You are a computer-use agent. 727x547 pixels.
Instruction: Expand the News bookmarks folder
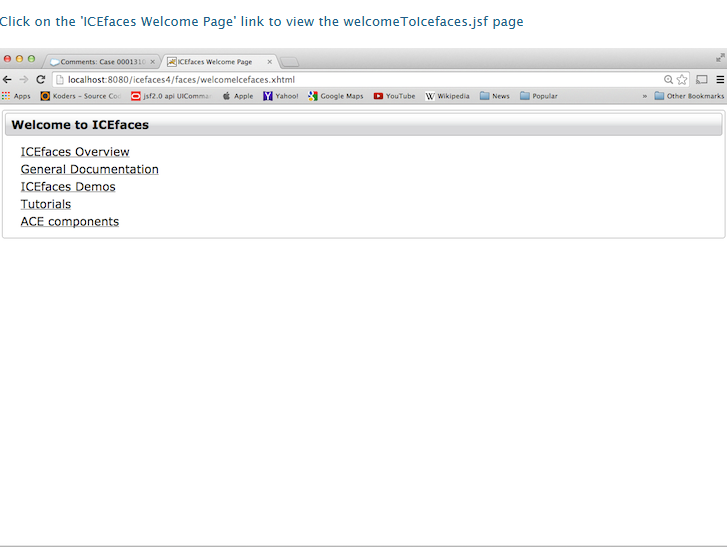[494, 96]
